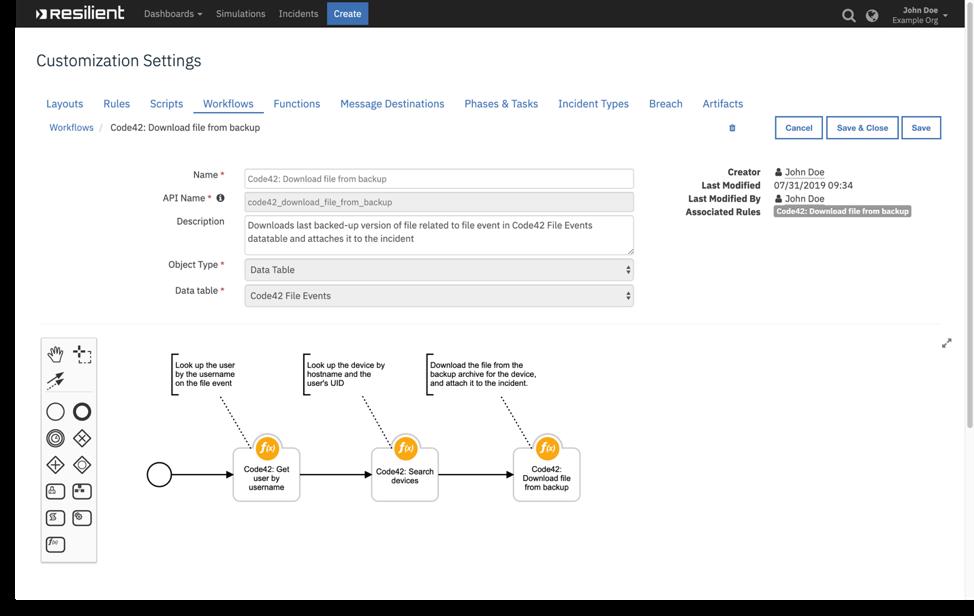The height and width of the screenshot is (616, 974).
Task: Switch to the Phases & Tasks tab
Action: tap(501, 104)
